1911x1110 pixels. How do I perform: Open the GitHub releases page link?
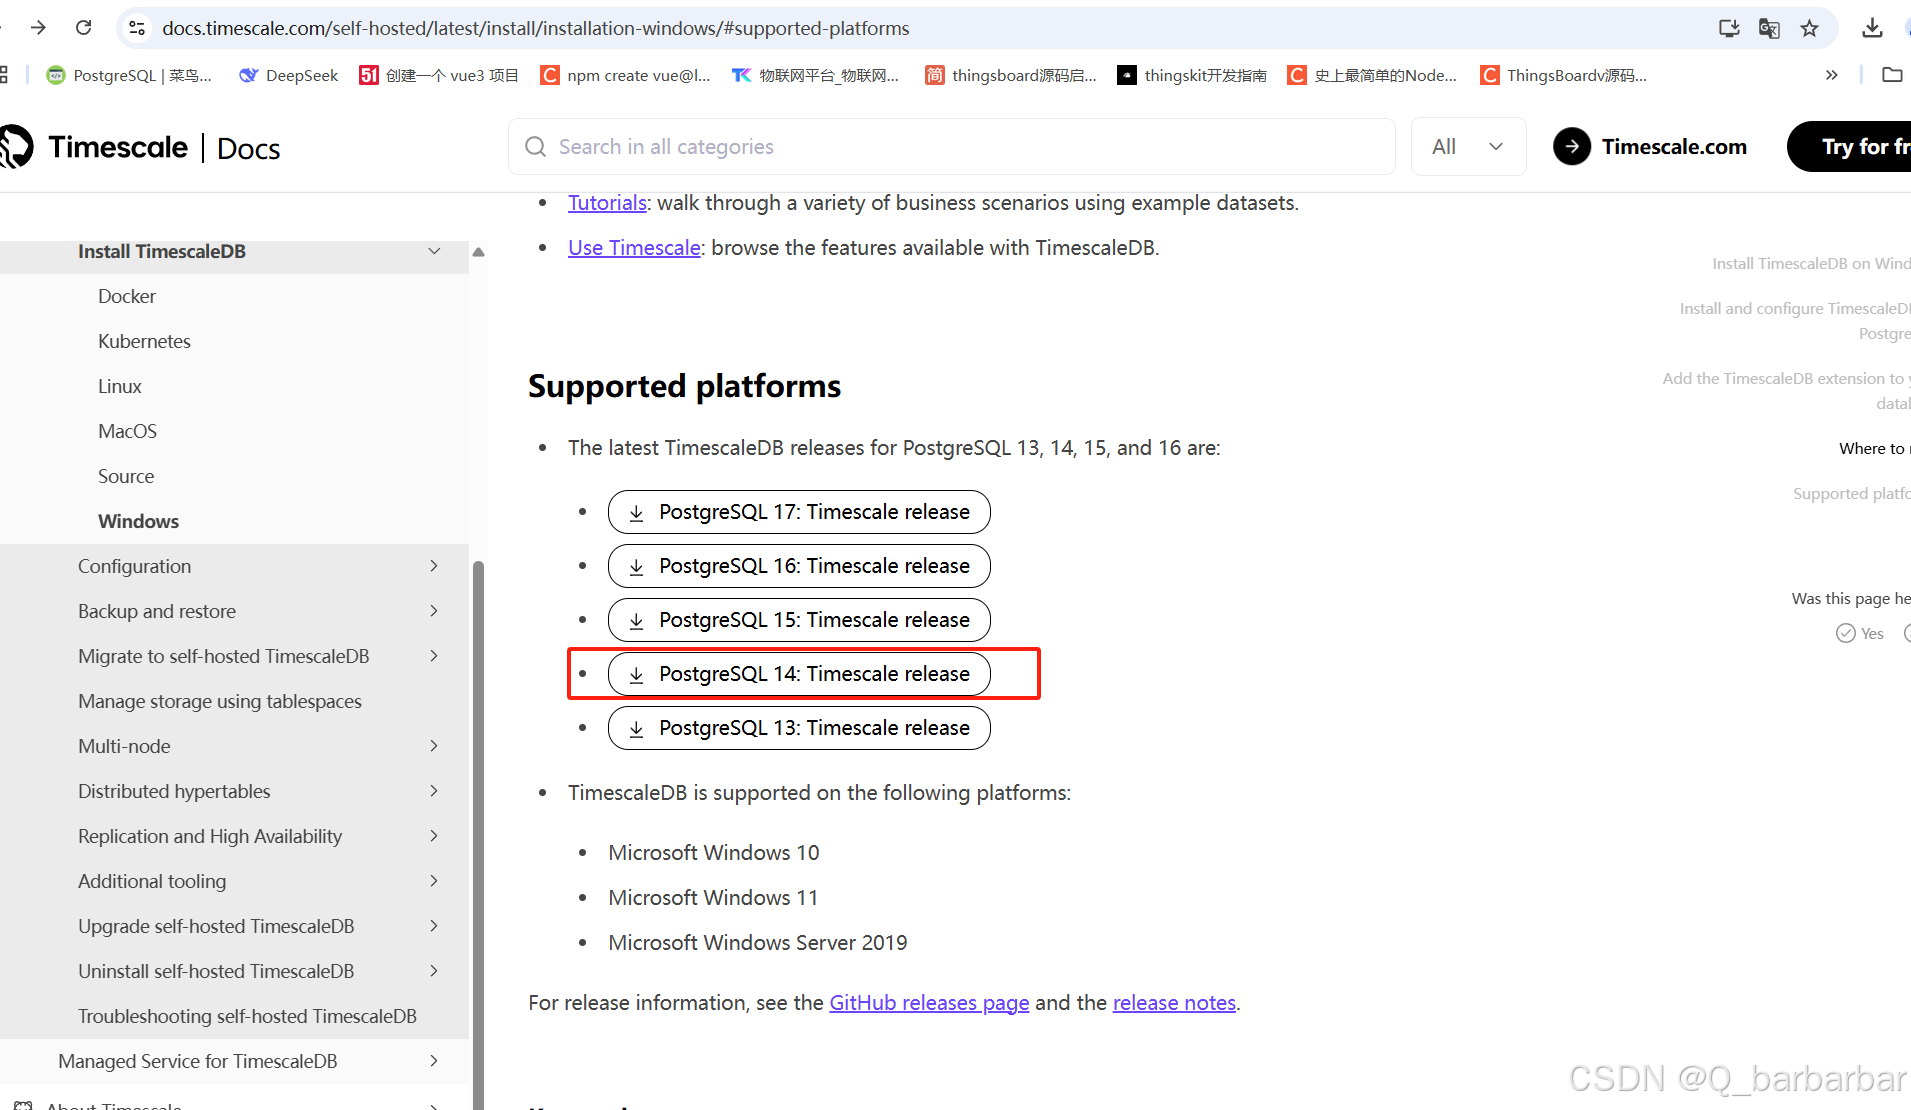point(929,1003)
